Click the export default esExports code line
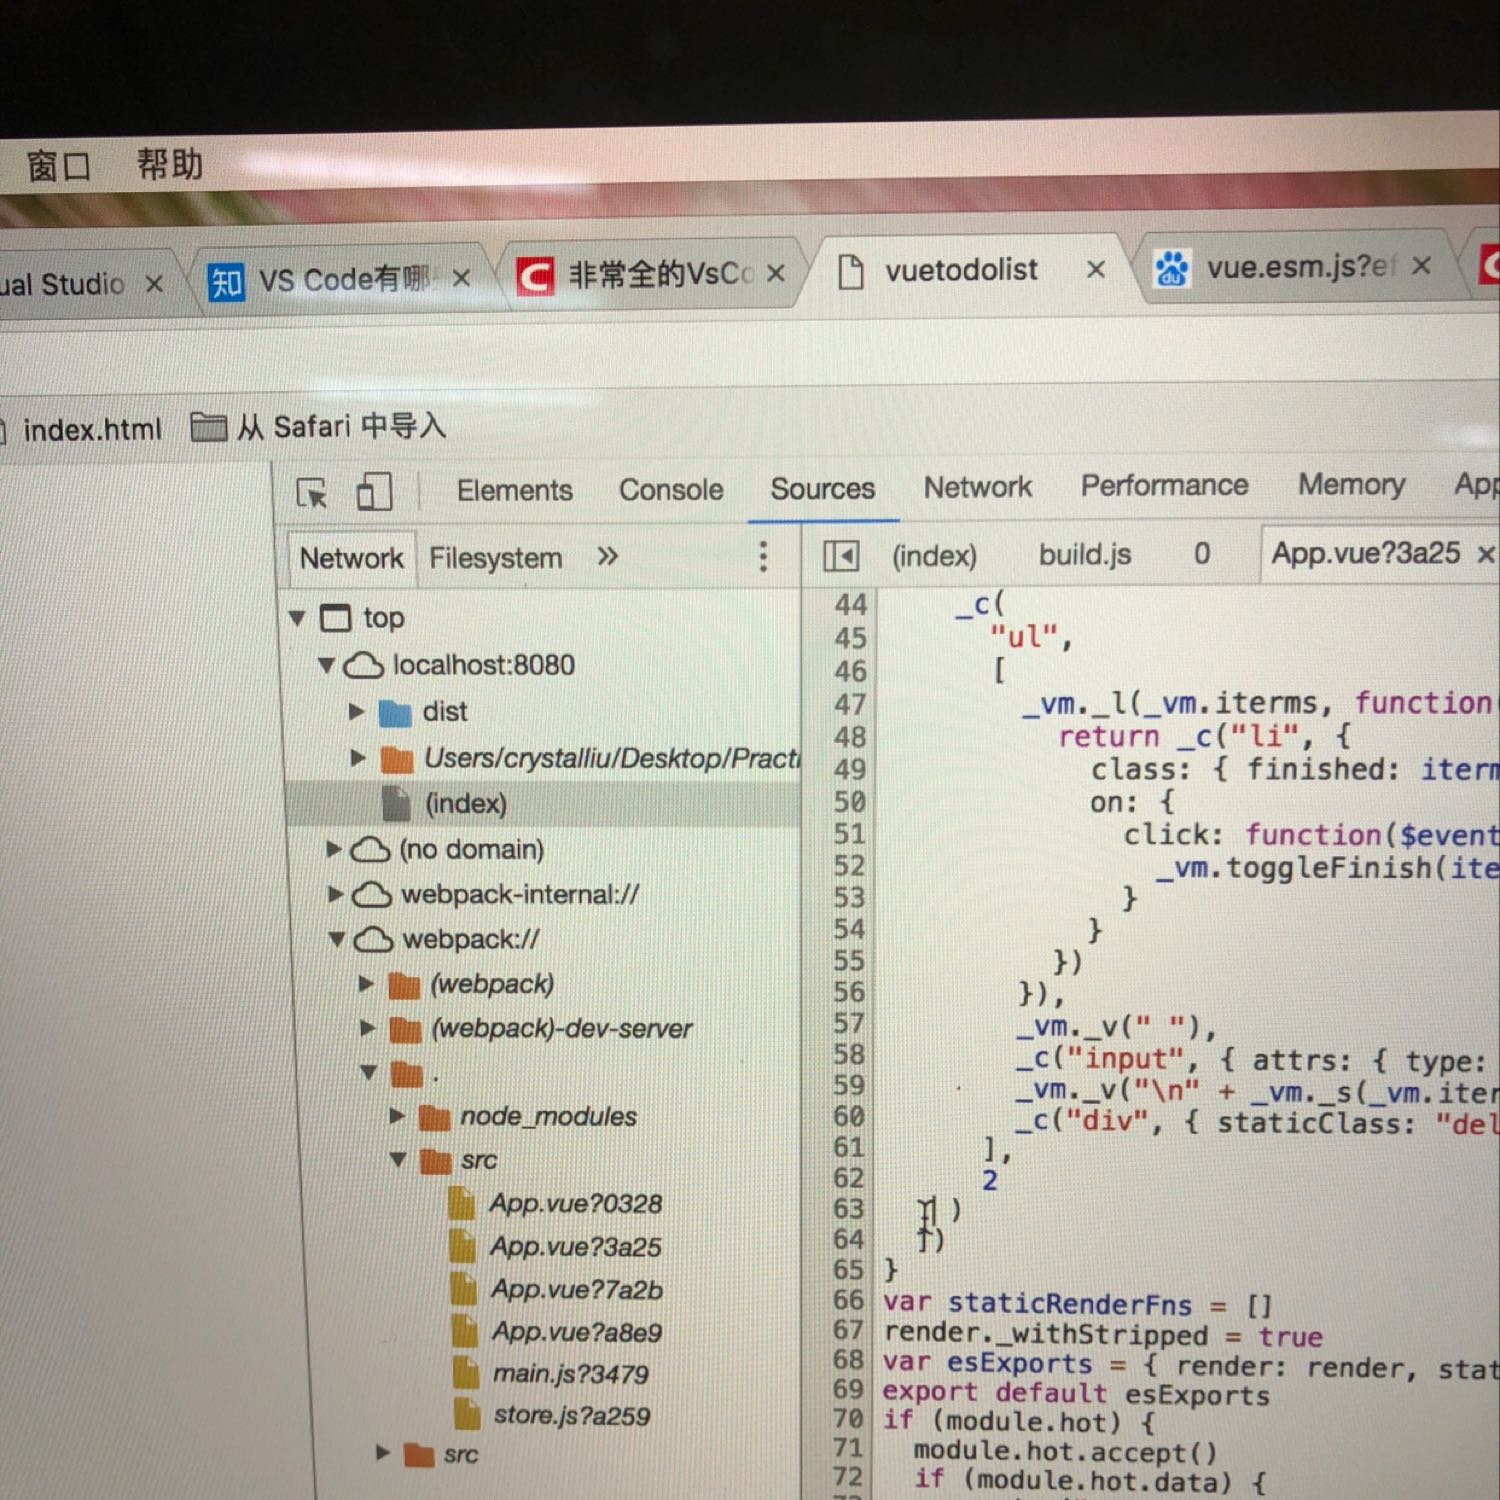The height and width of the screenshot is (1500, 1500). [1076, 1393]
